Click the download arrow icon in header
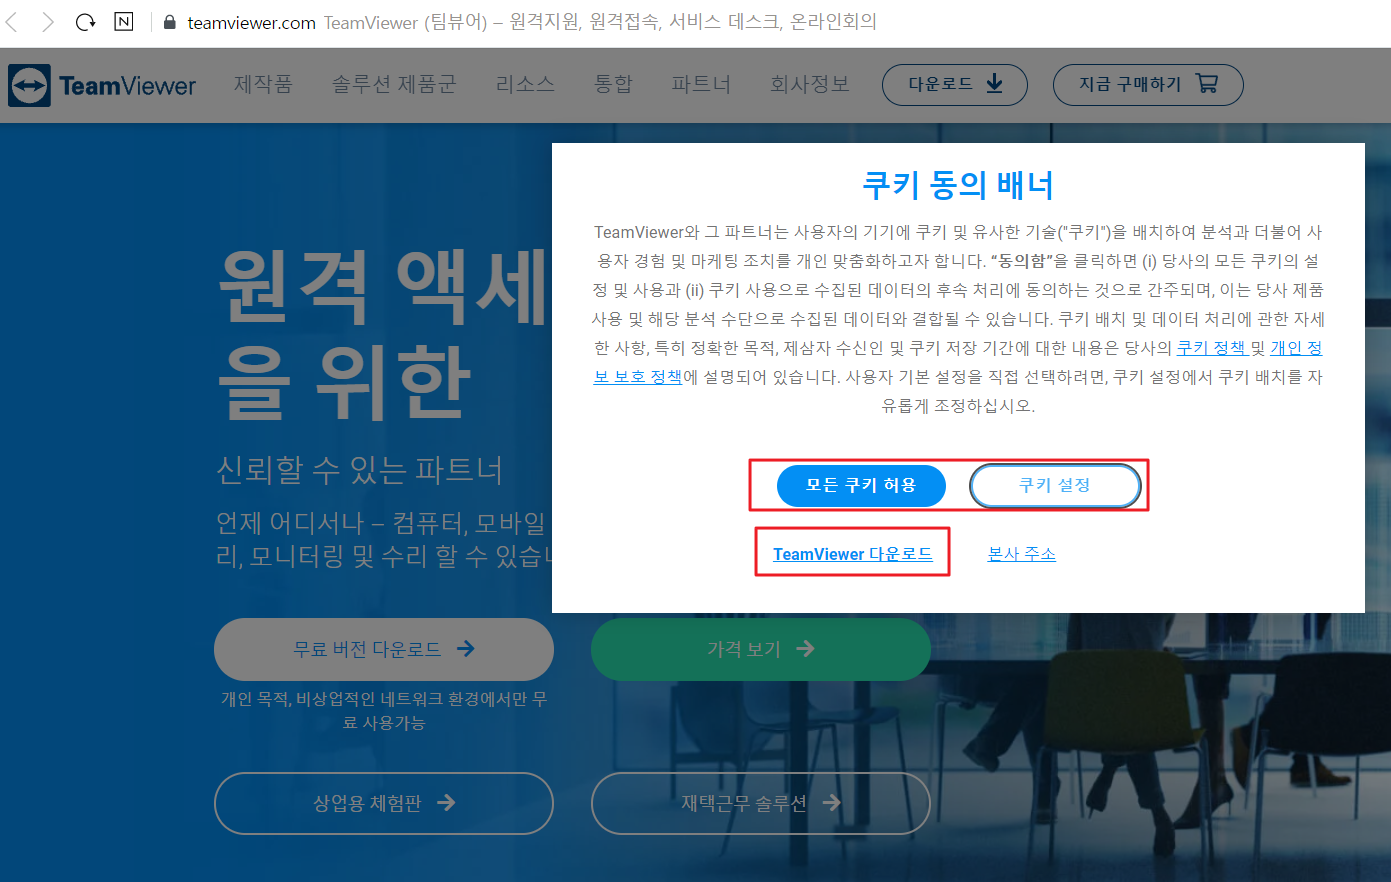The height and width of the screenshot is (882, 1391). tap(994, 84)
